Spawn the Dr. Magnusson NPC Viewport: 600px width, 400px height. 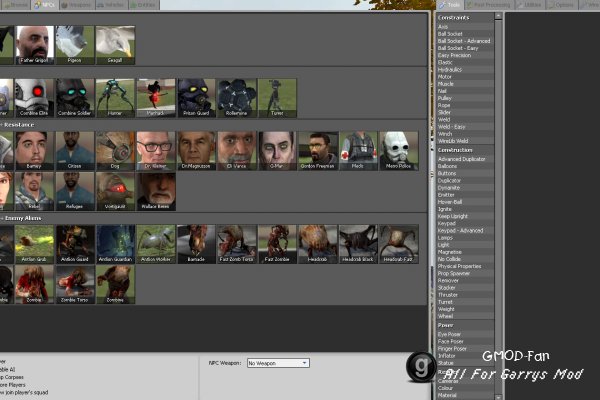click(x=196, y=151)
